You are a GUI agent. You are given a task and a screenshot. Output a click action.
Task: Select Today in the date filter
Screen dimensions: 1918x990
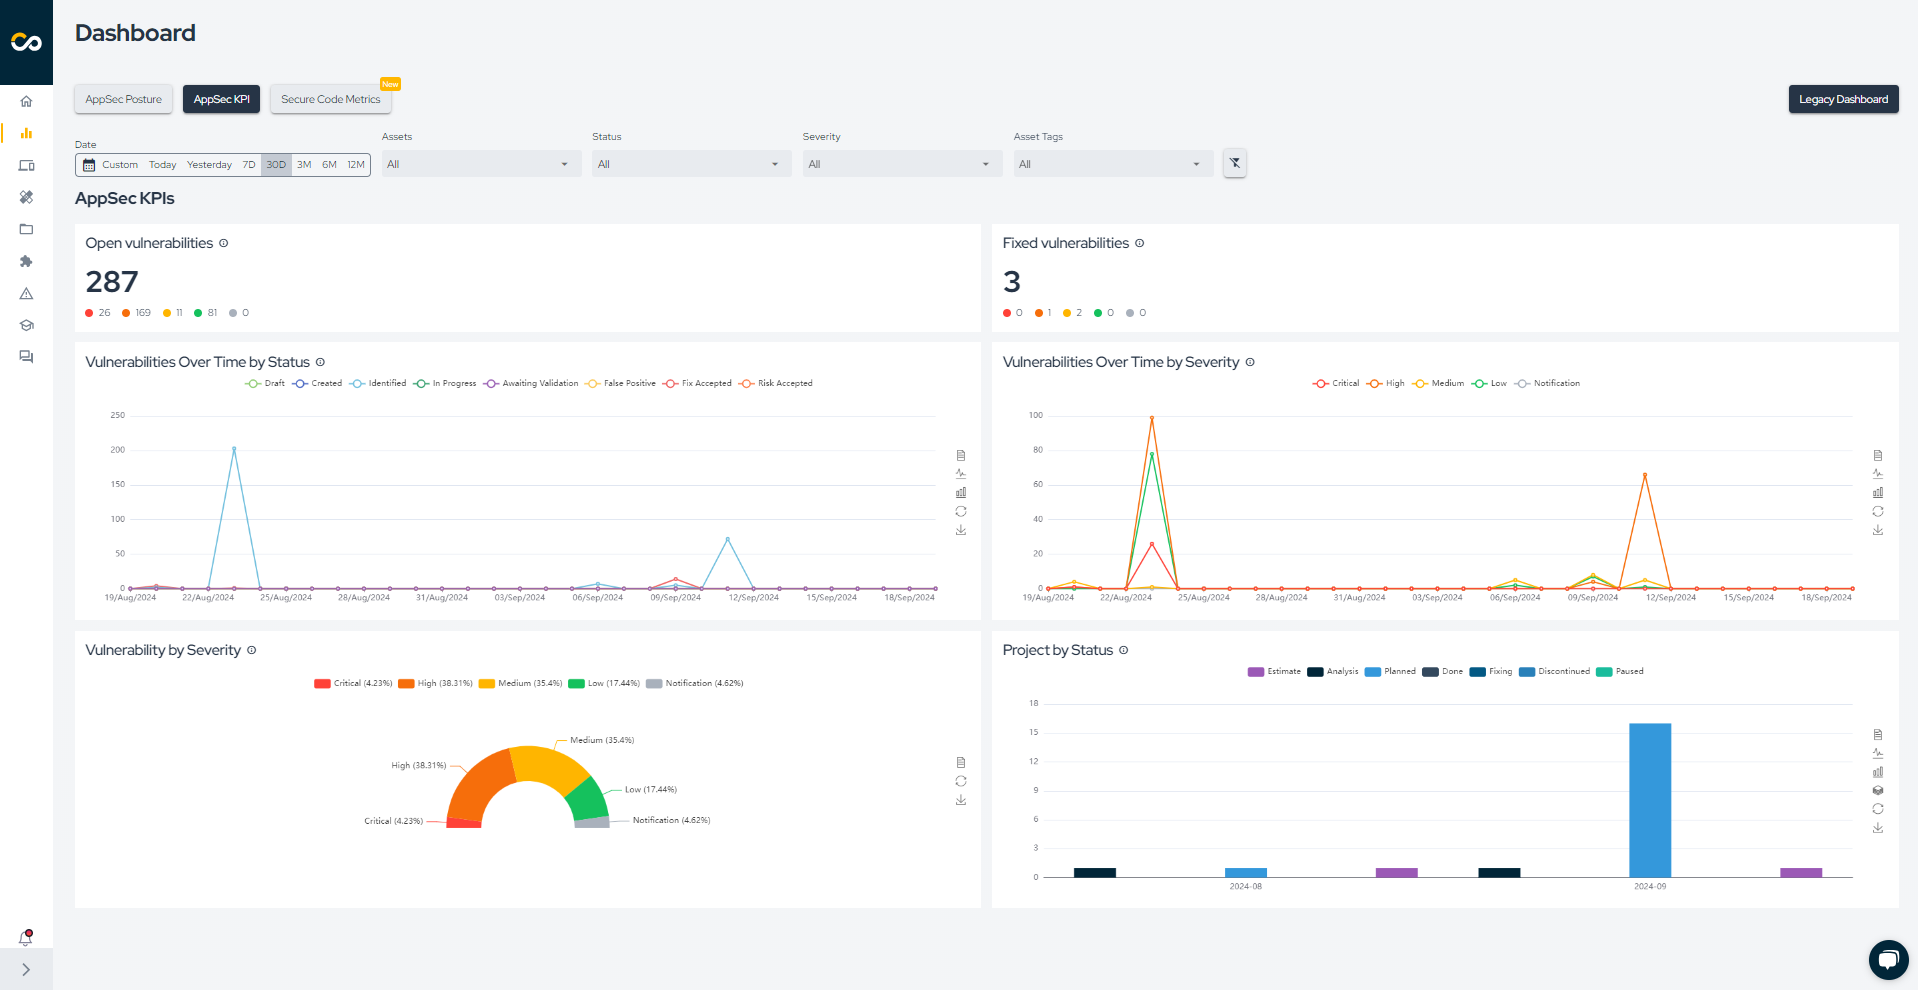pyautogui.click(x=162, y=165)
